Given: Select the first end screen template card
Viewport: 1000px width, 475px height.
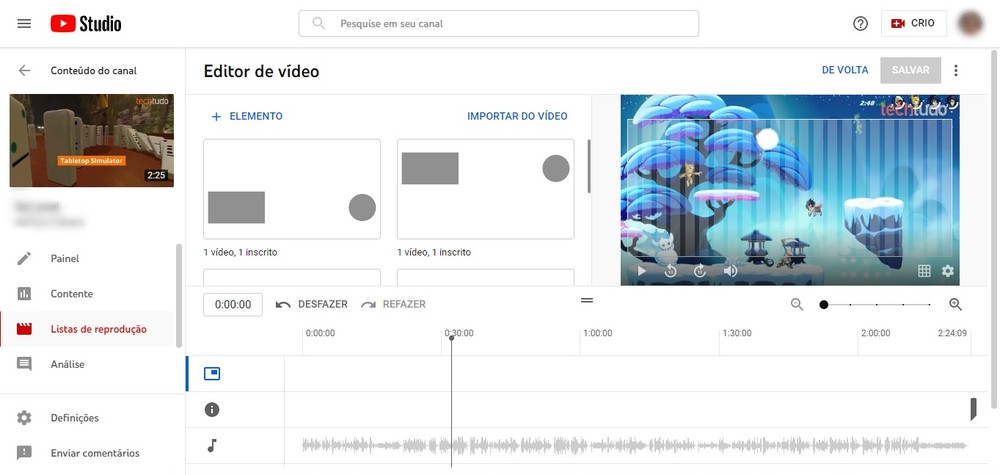Looking at the screenshot, I should click(292, 189).
